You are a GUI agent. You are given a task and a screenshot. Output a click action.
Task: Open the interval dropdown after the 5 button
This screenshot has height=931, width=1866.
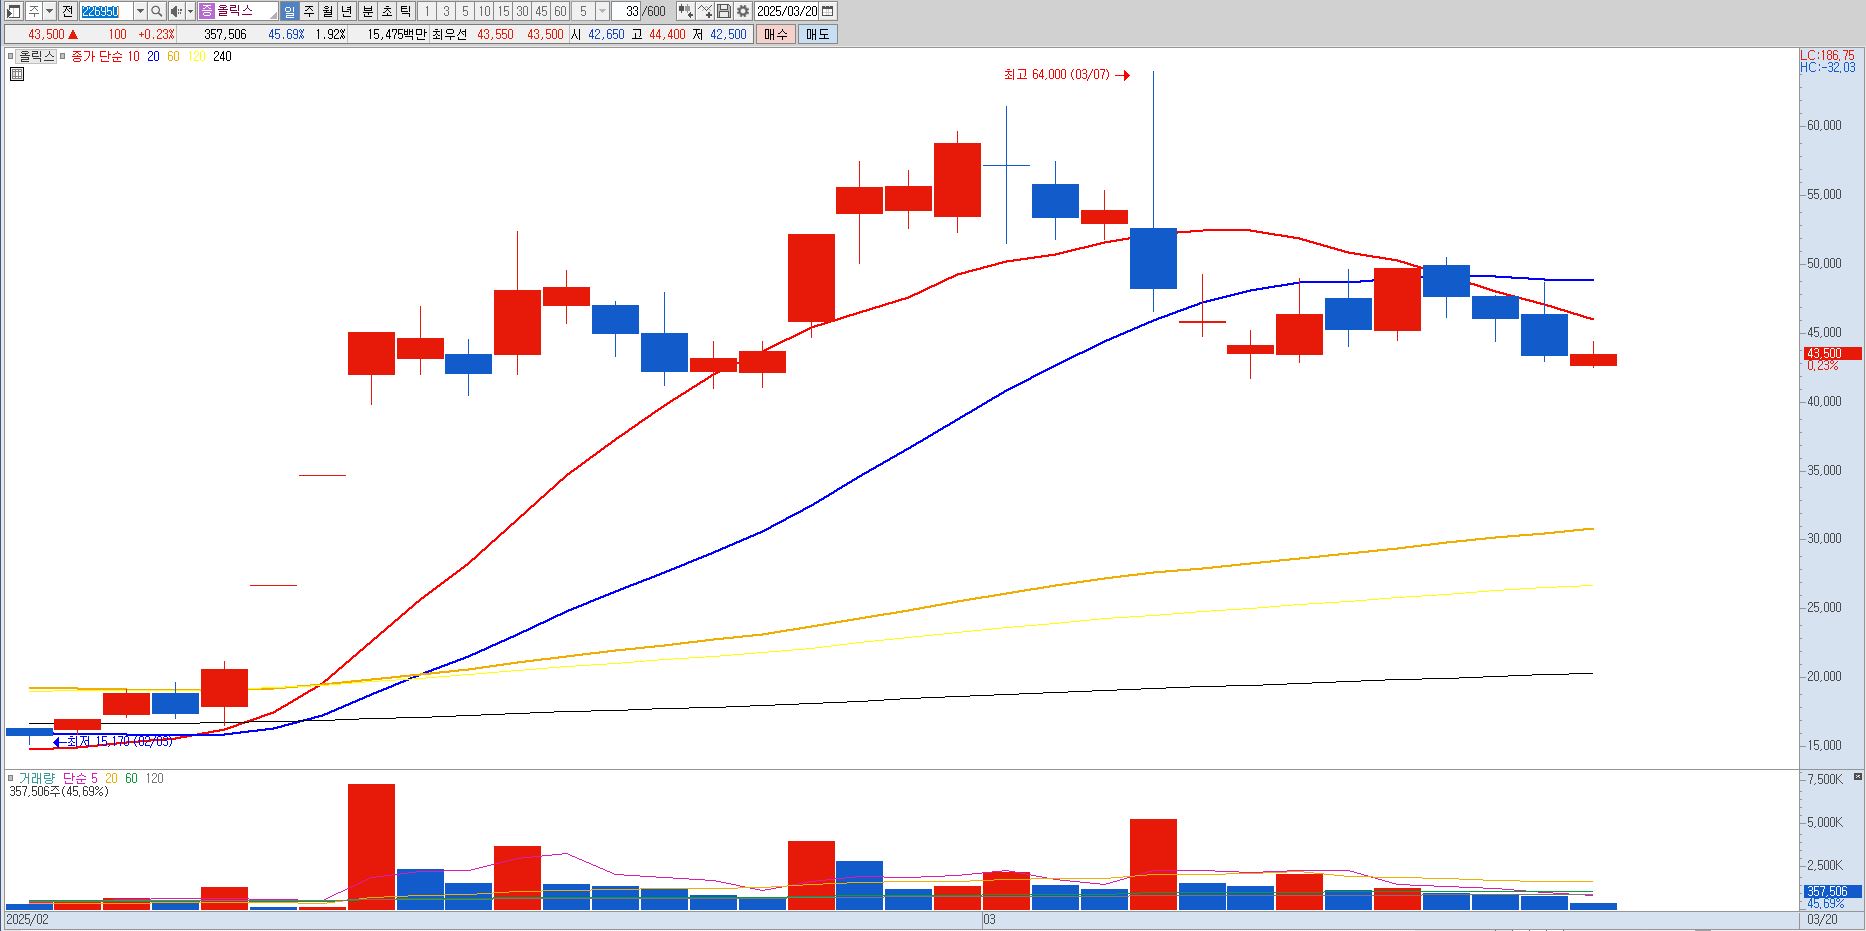[602, 11]
